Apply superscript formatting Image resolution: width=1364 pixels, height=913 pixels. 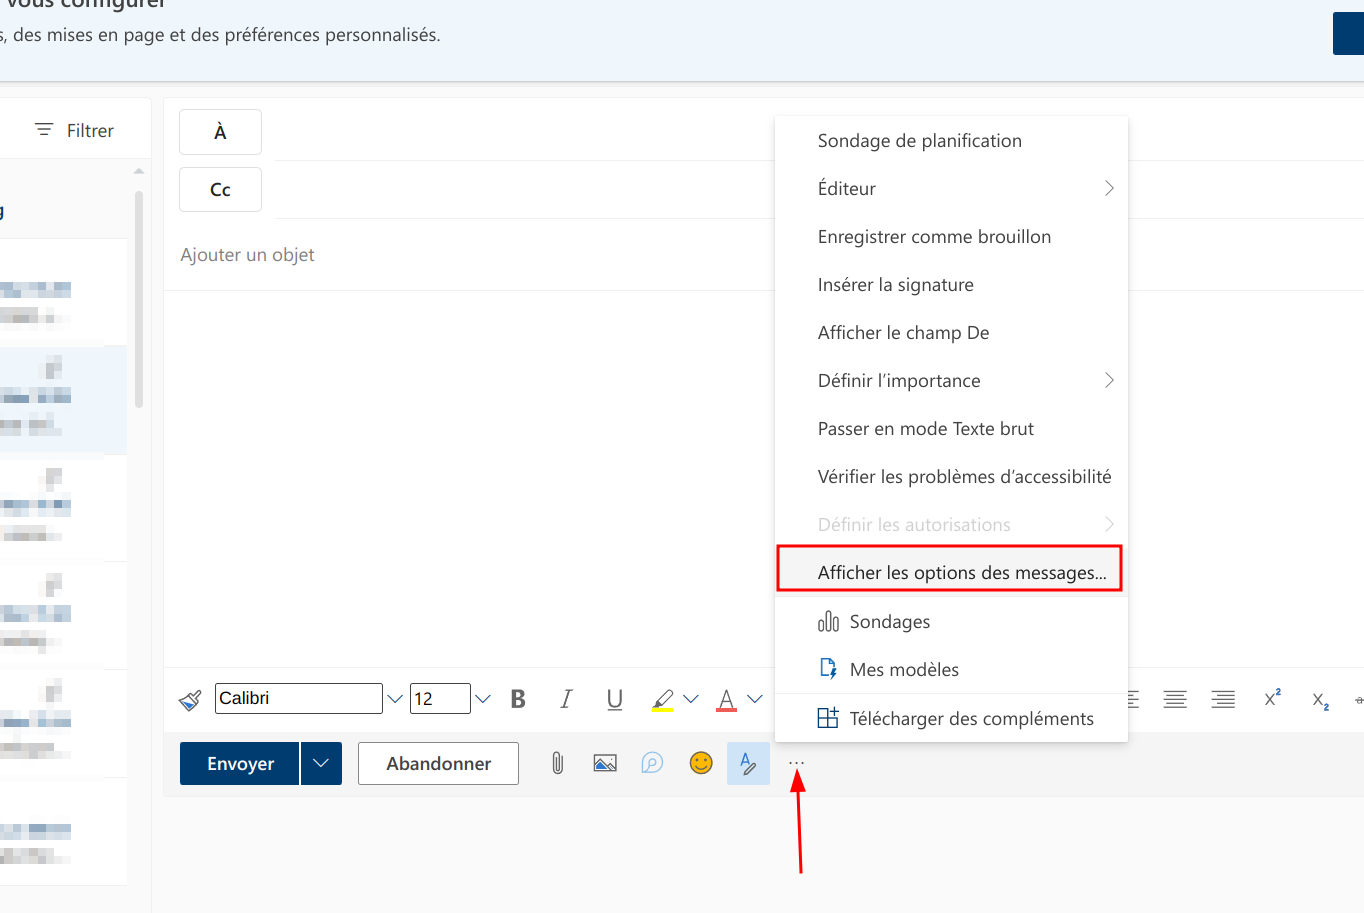1272,699
